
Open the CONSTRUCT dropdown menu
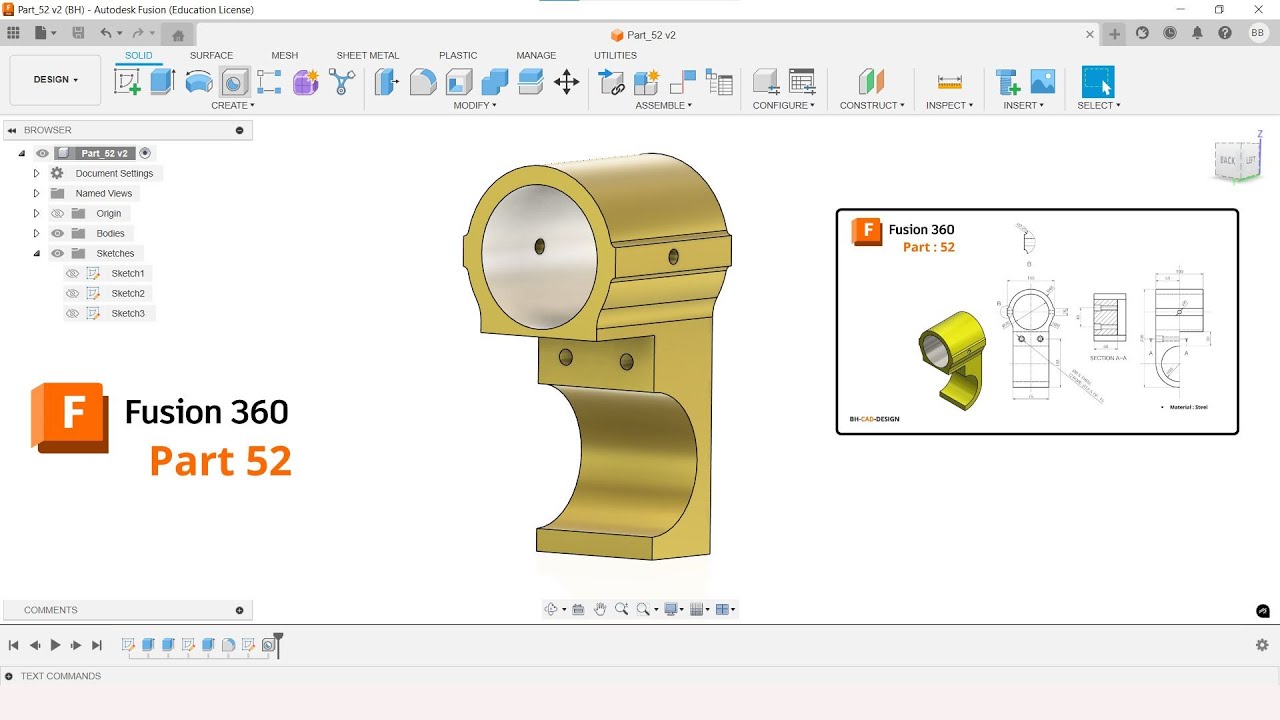872,105
